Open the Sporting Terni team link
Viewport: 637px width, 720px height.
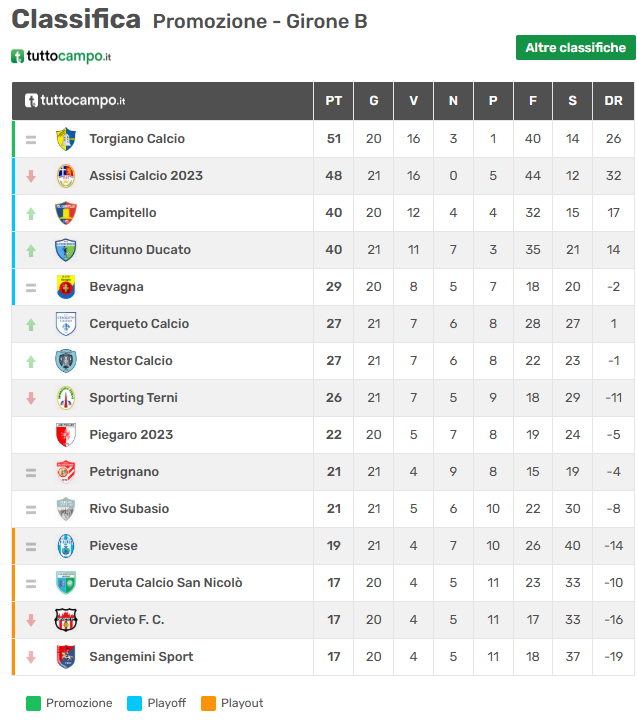click(x=133, y=398)
